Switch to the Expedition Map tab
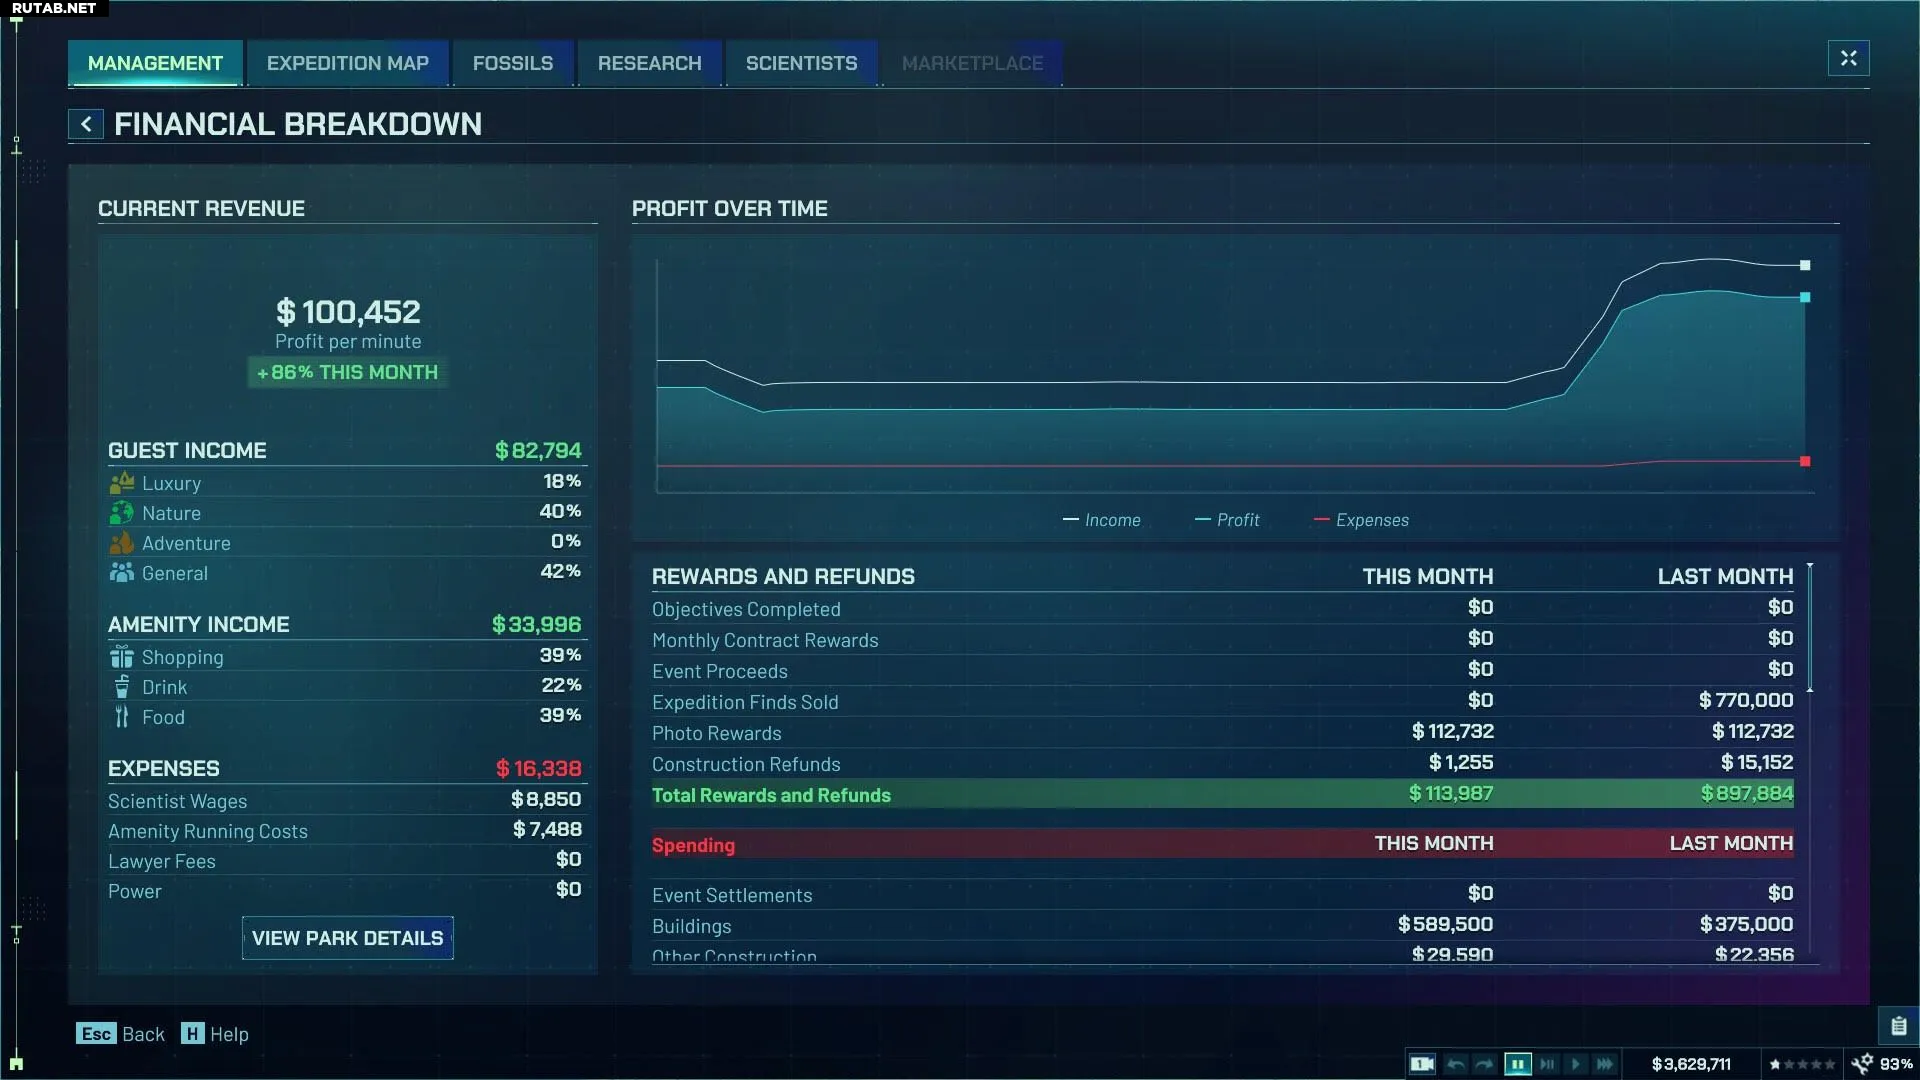The image size is (1920, 1080). pyautogui.click(x=347, y=63)
